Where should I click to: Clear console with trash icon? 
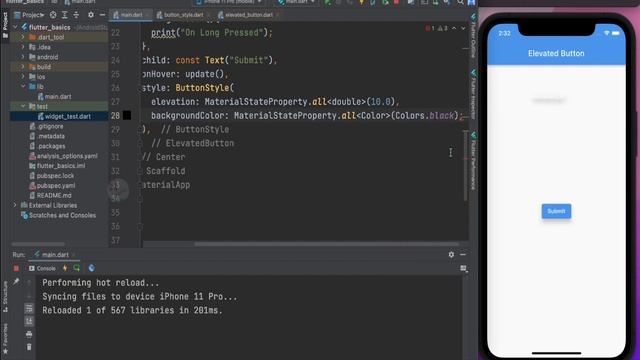pyautogui.click(x=29, y=347)
